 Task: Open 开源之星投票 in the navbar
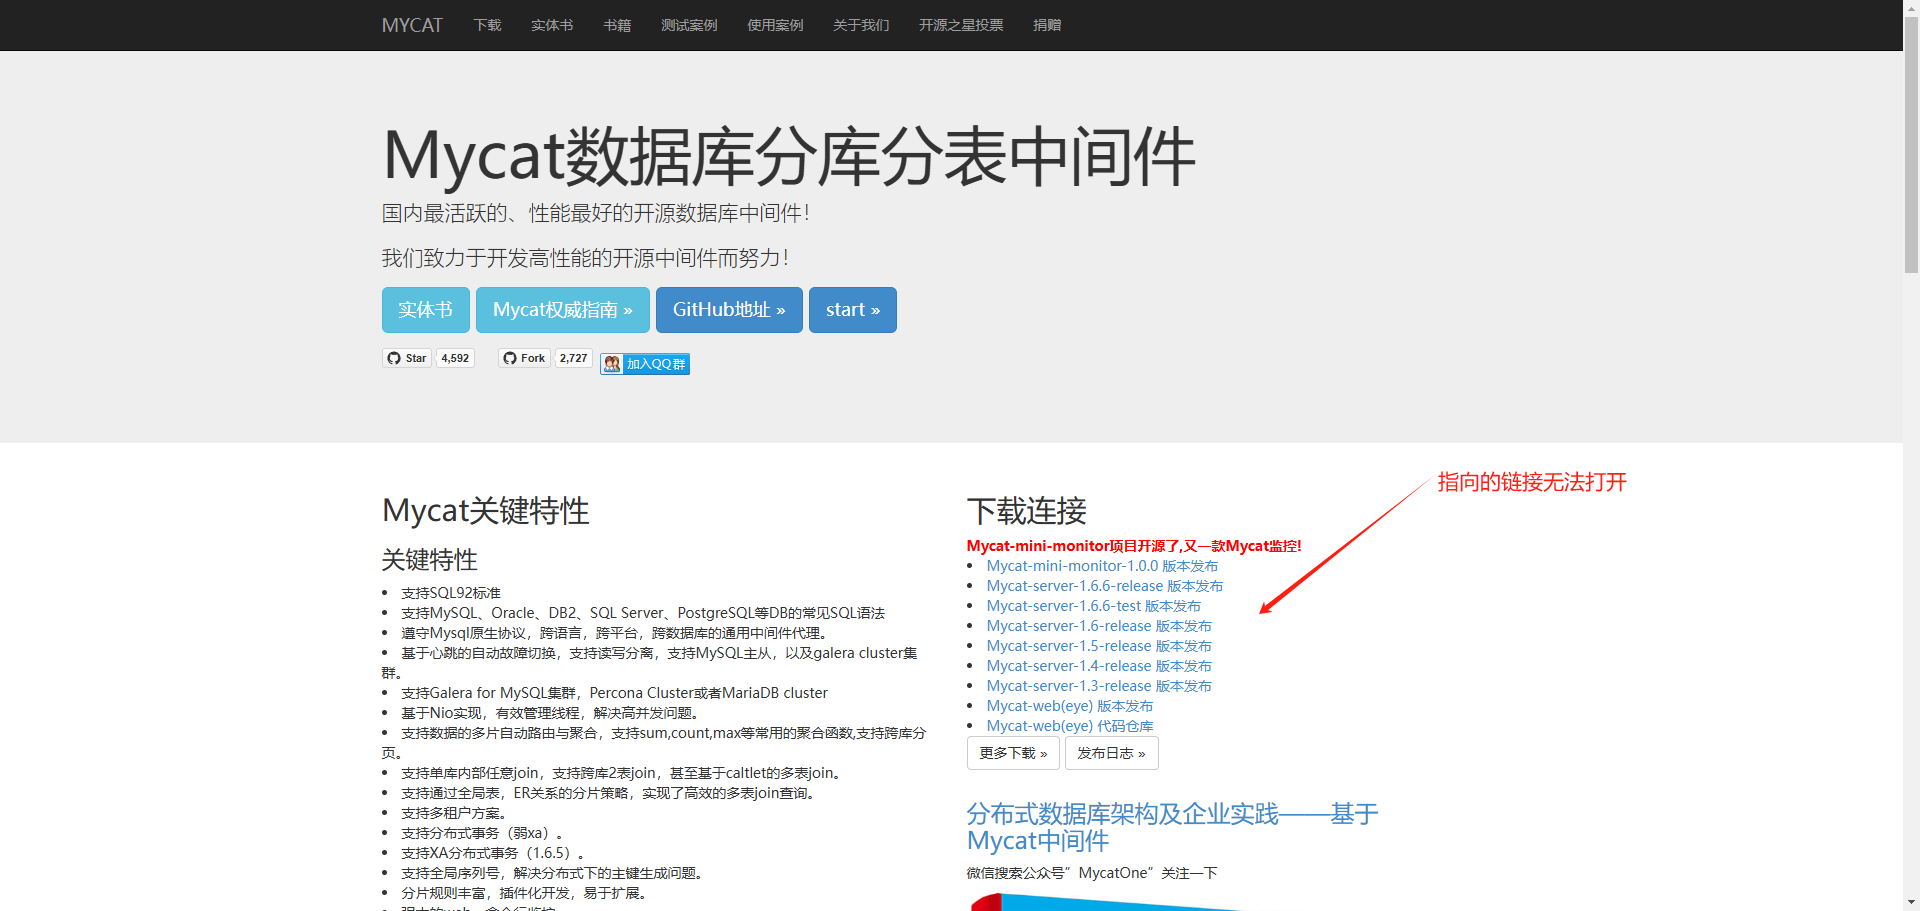[961, 25]
